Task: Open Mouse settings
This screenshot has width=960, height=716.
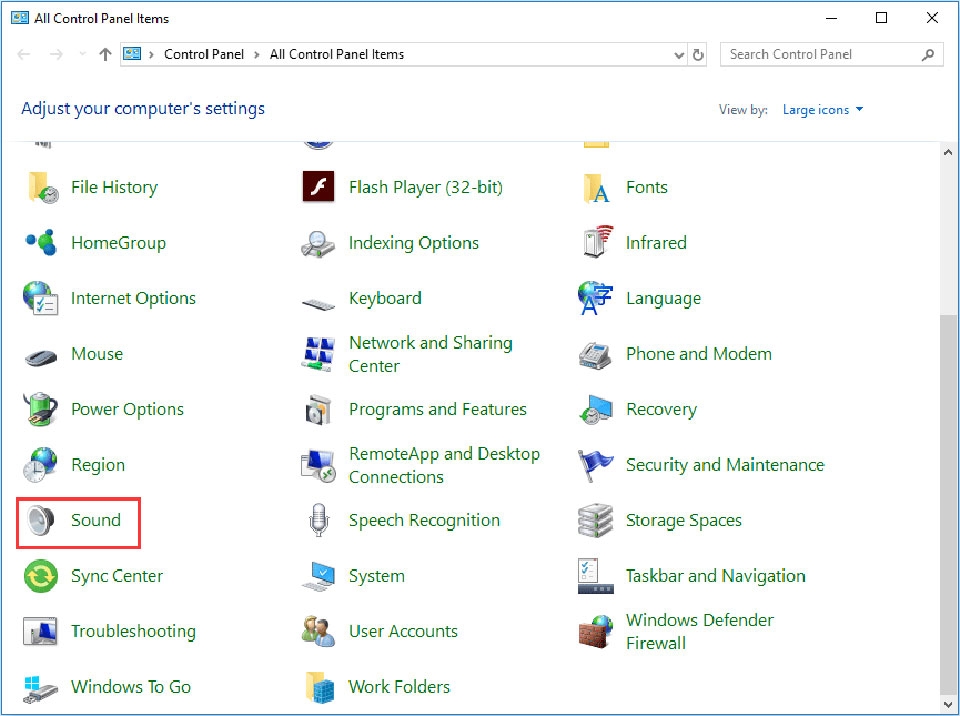Action: [x=97, y=354]
